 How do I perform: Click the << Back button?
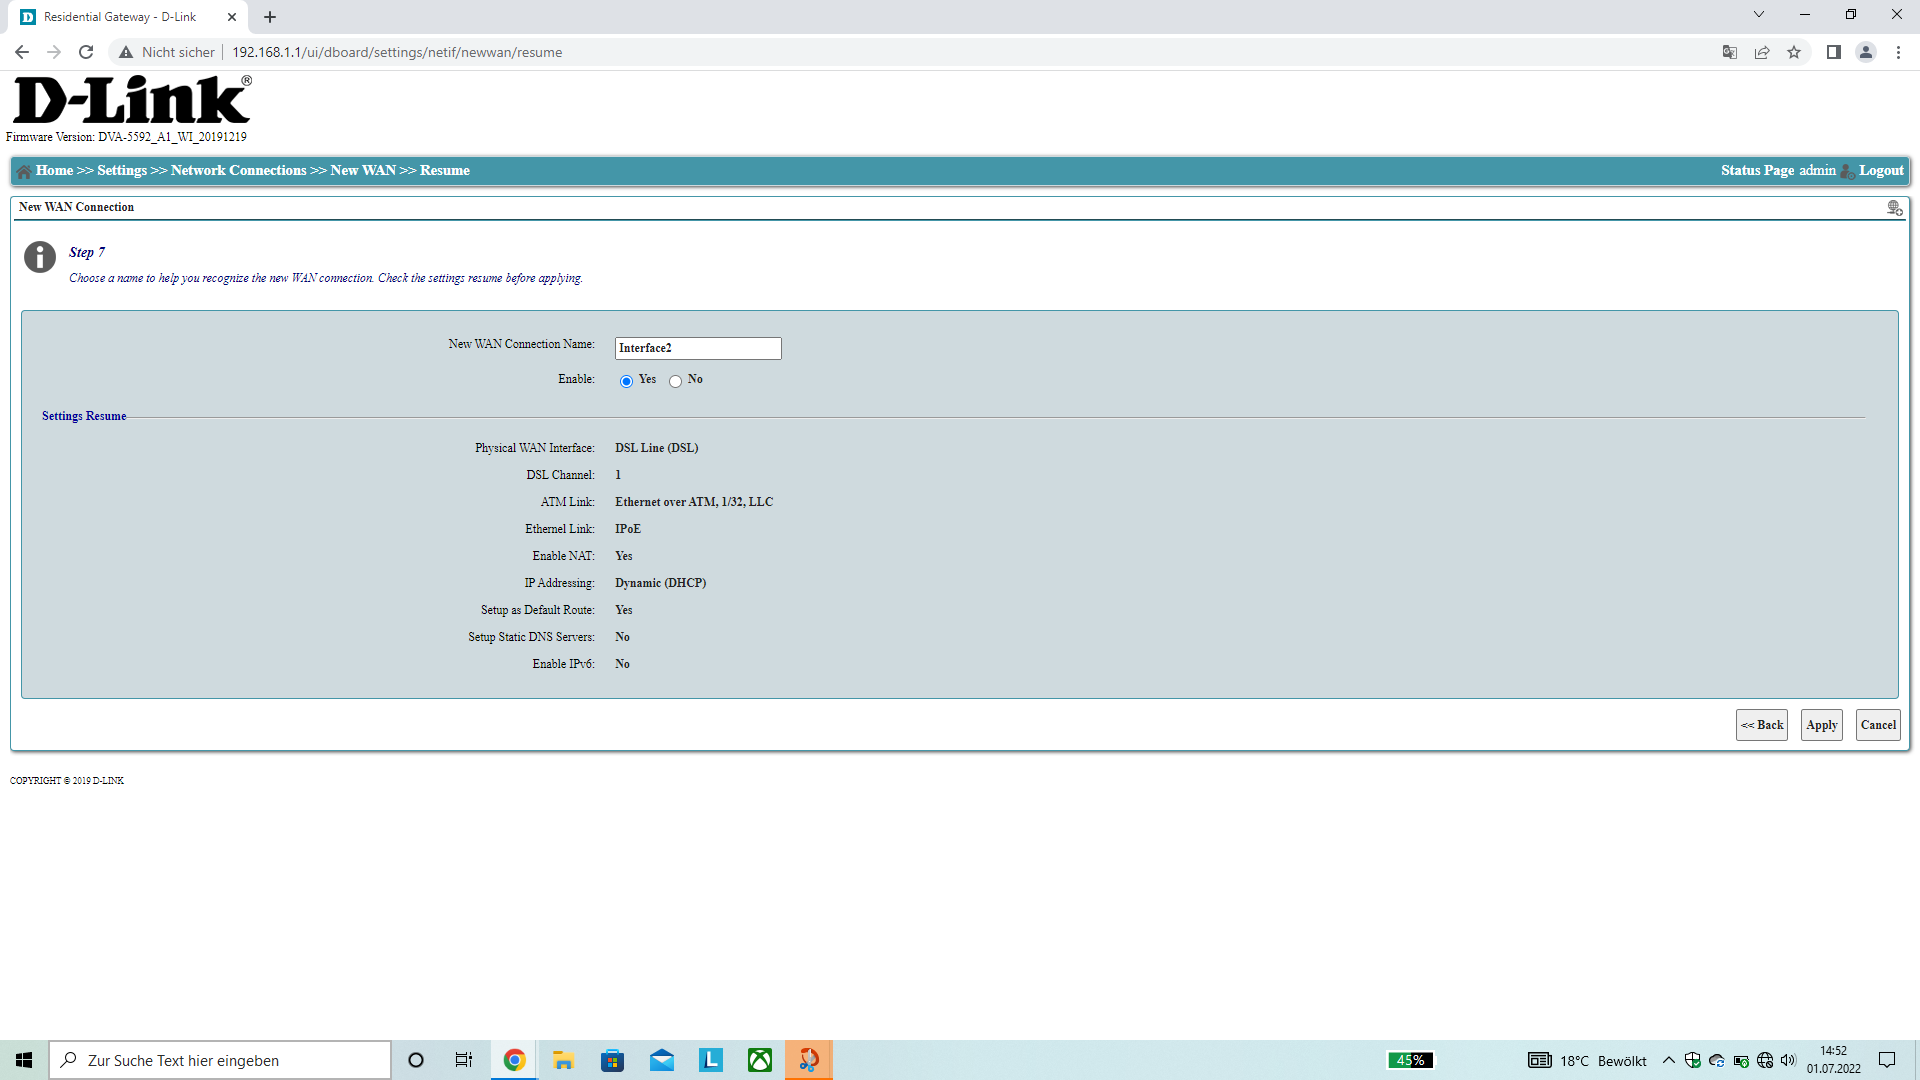coord(1761,725)
